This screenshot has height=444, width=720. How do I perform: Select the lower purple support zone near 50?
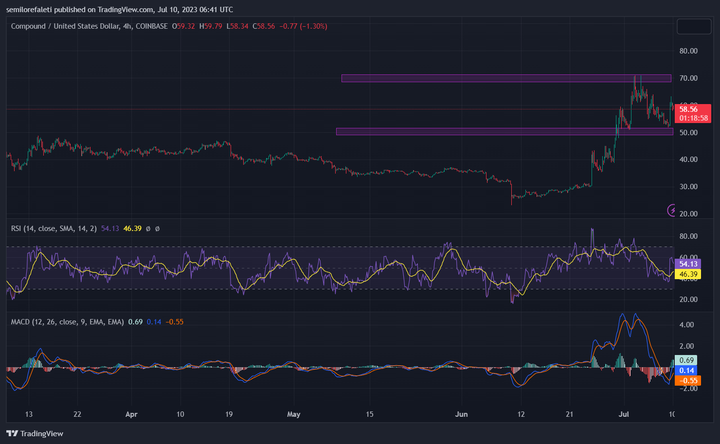pyautogui.click(x=505, y=132)
